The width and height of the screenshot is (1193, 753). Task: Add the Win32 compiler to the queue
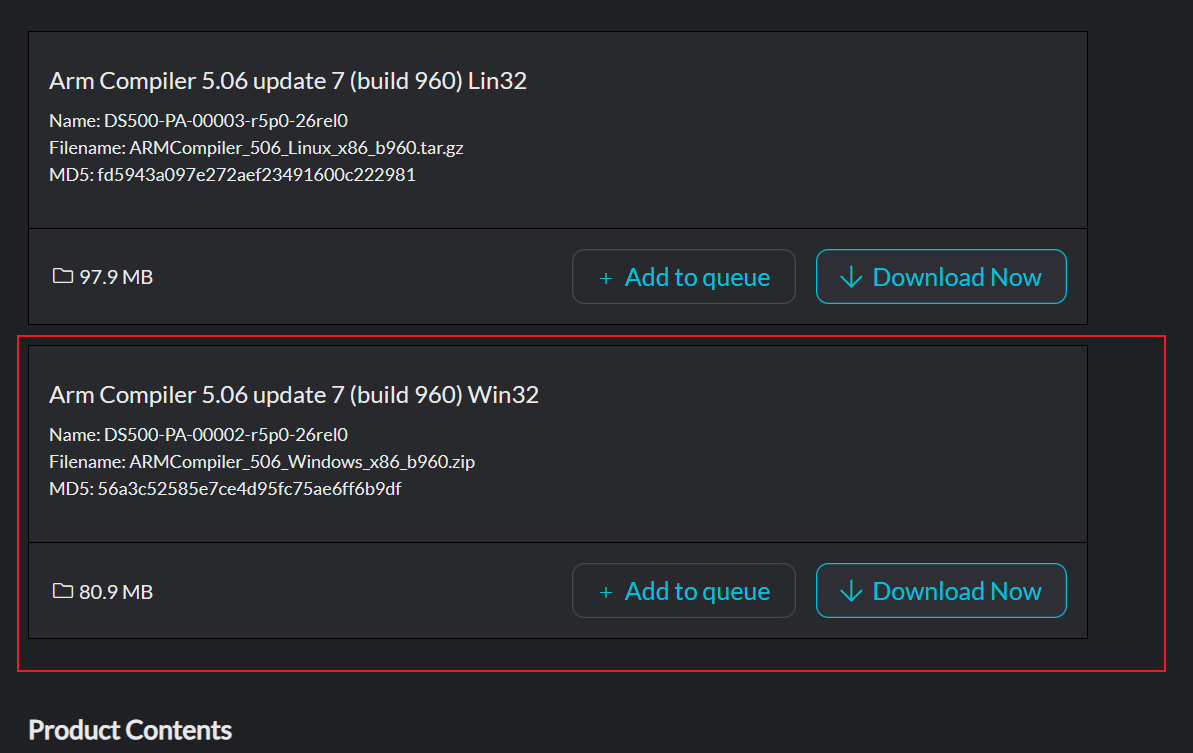pos(684,592)
